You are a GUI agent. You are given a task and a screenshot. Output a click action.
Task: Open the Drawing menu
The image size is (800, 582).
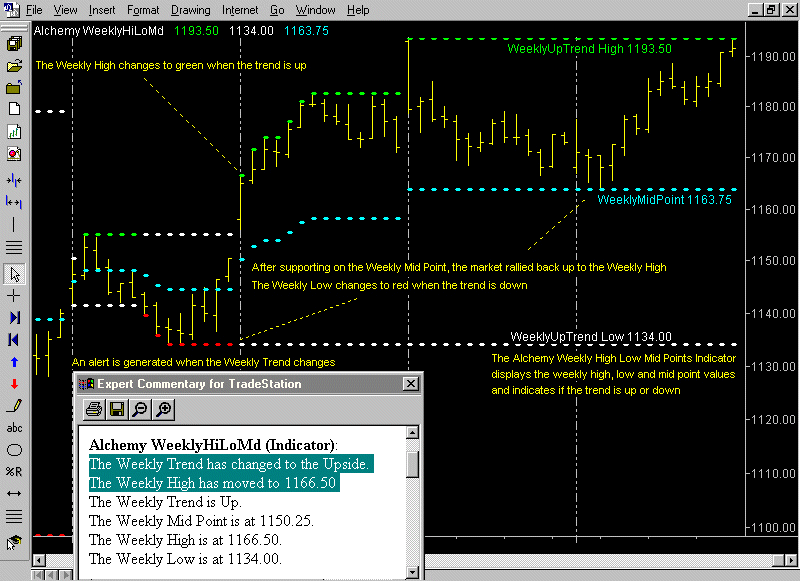(190, 10)
